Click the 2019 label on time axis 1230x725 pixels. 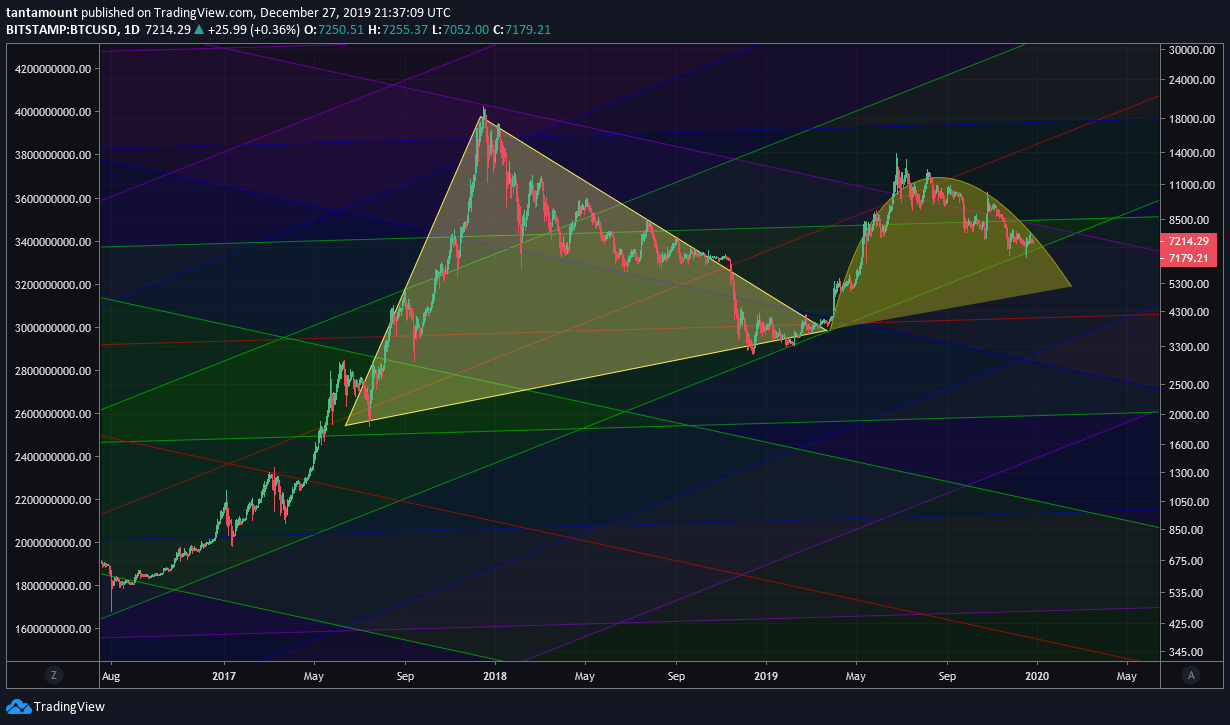pos(766,675)
